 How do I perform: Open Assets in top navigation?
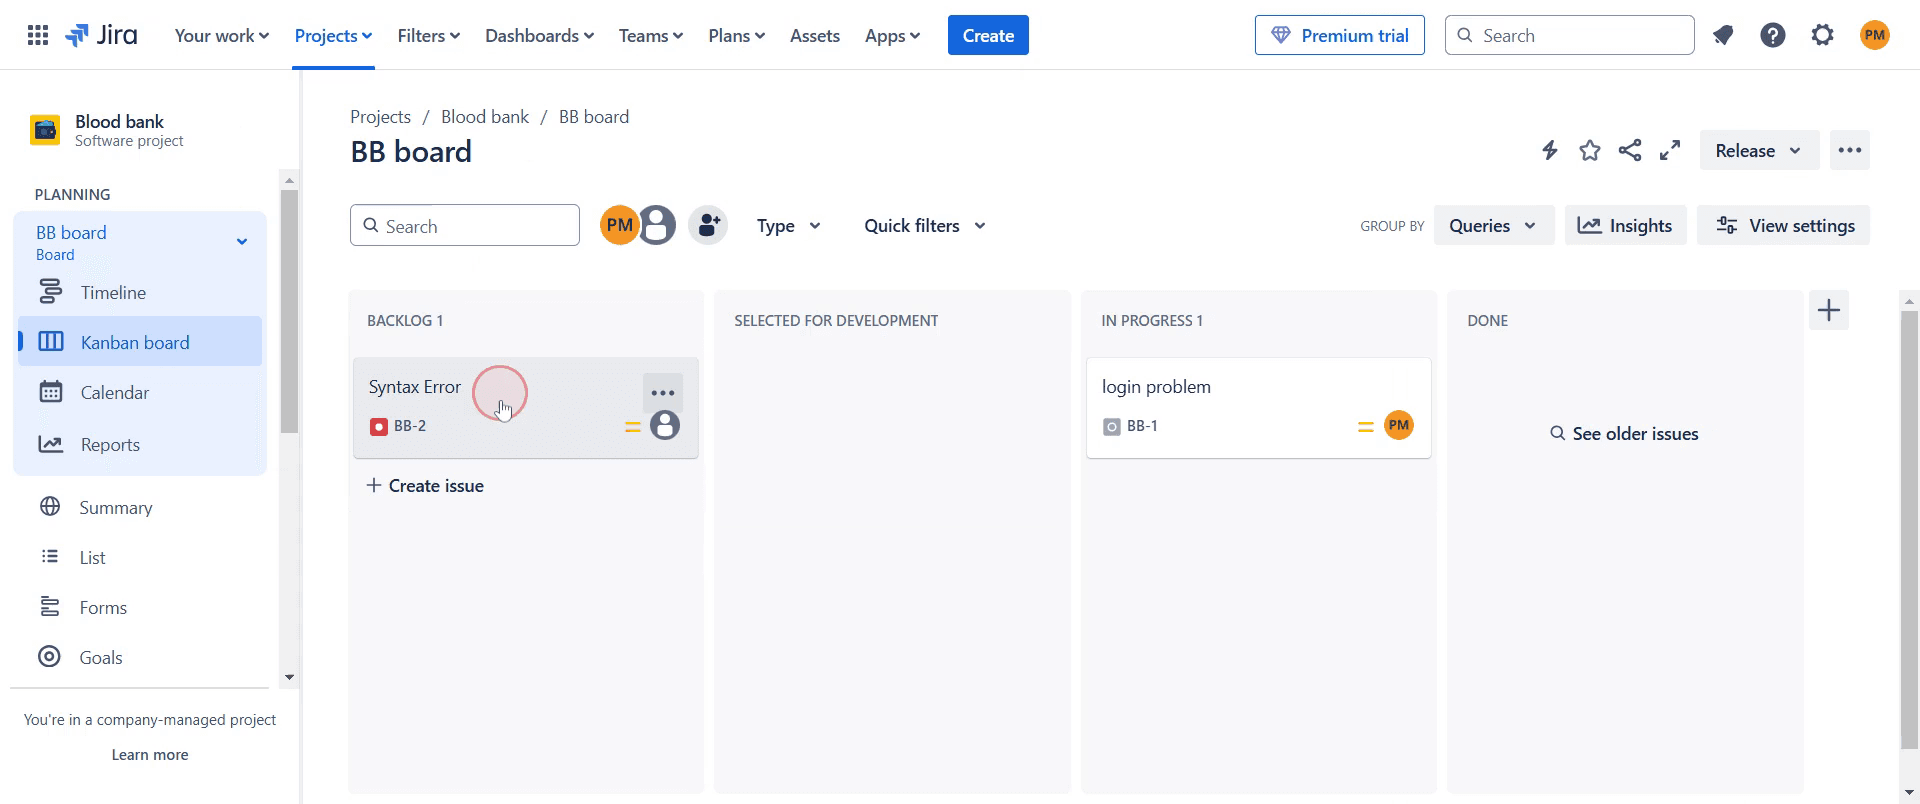click(815, 36)
